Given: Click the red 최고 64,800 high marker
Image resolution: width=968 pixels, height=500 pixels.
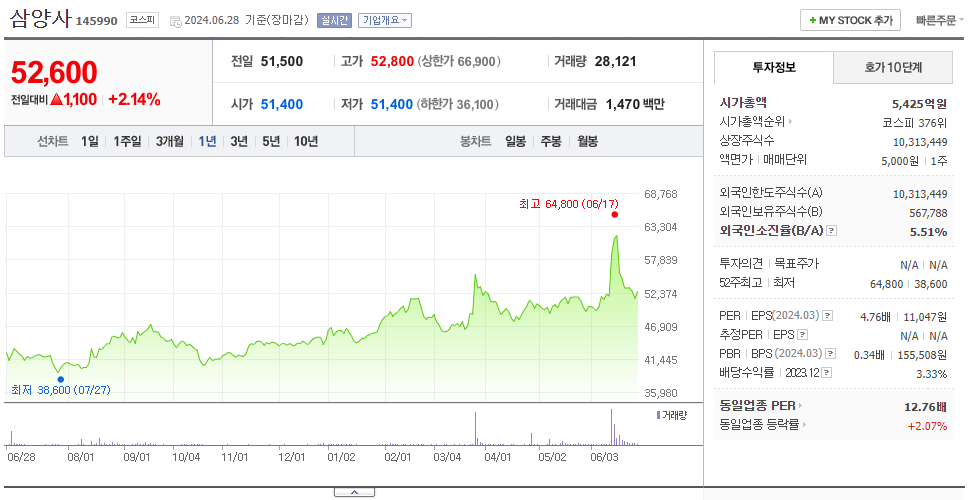Looking at the screenshot, I should (x=614, y=214).
